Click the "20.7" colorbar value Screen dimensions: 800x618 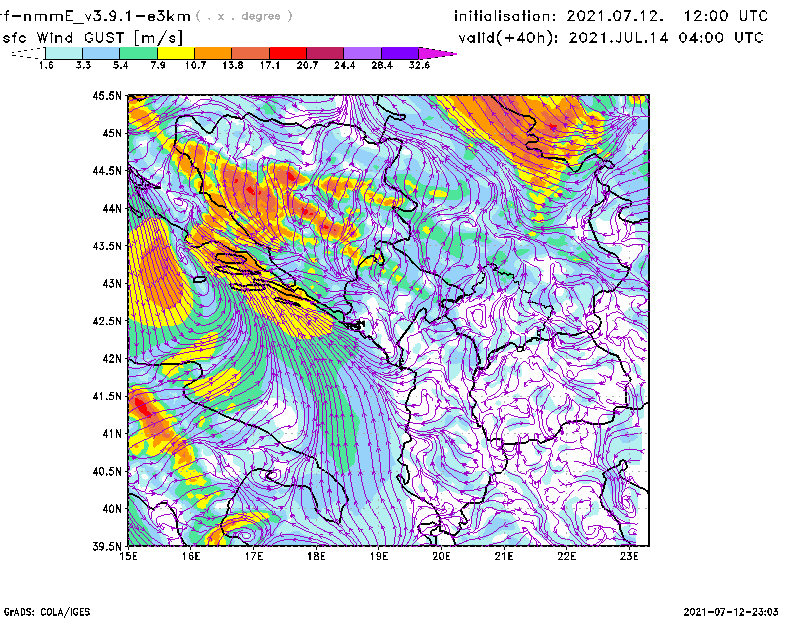[x=307, y=65]
